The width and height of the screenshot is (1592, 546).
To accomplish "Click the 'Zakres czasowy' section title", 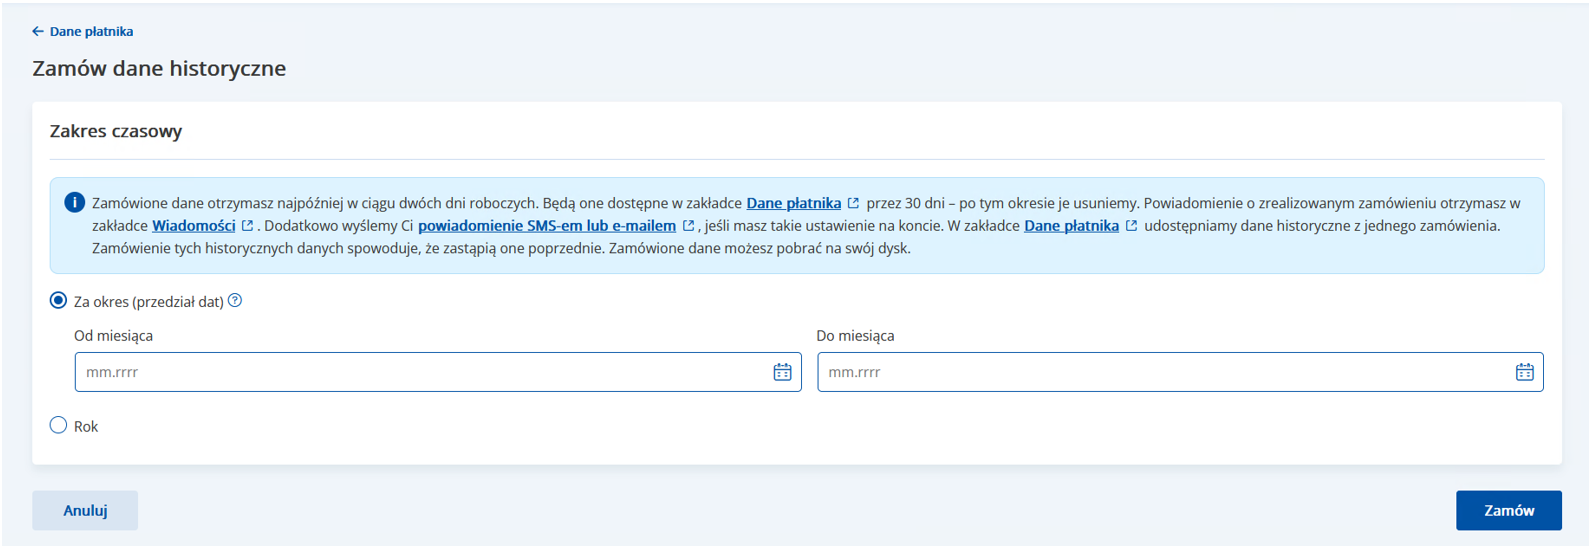I will 116,131.
